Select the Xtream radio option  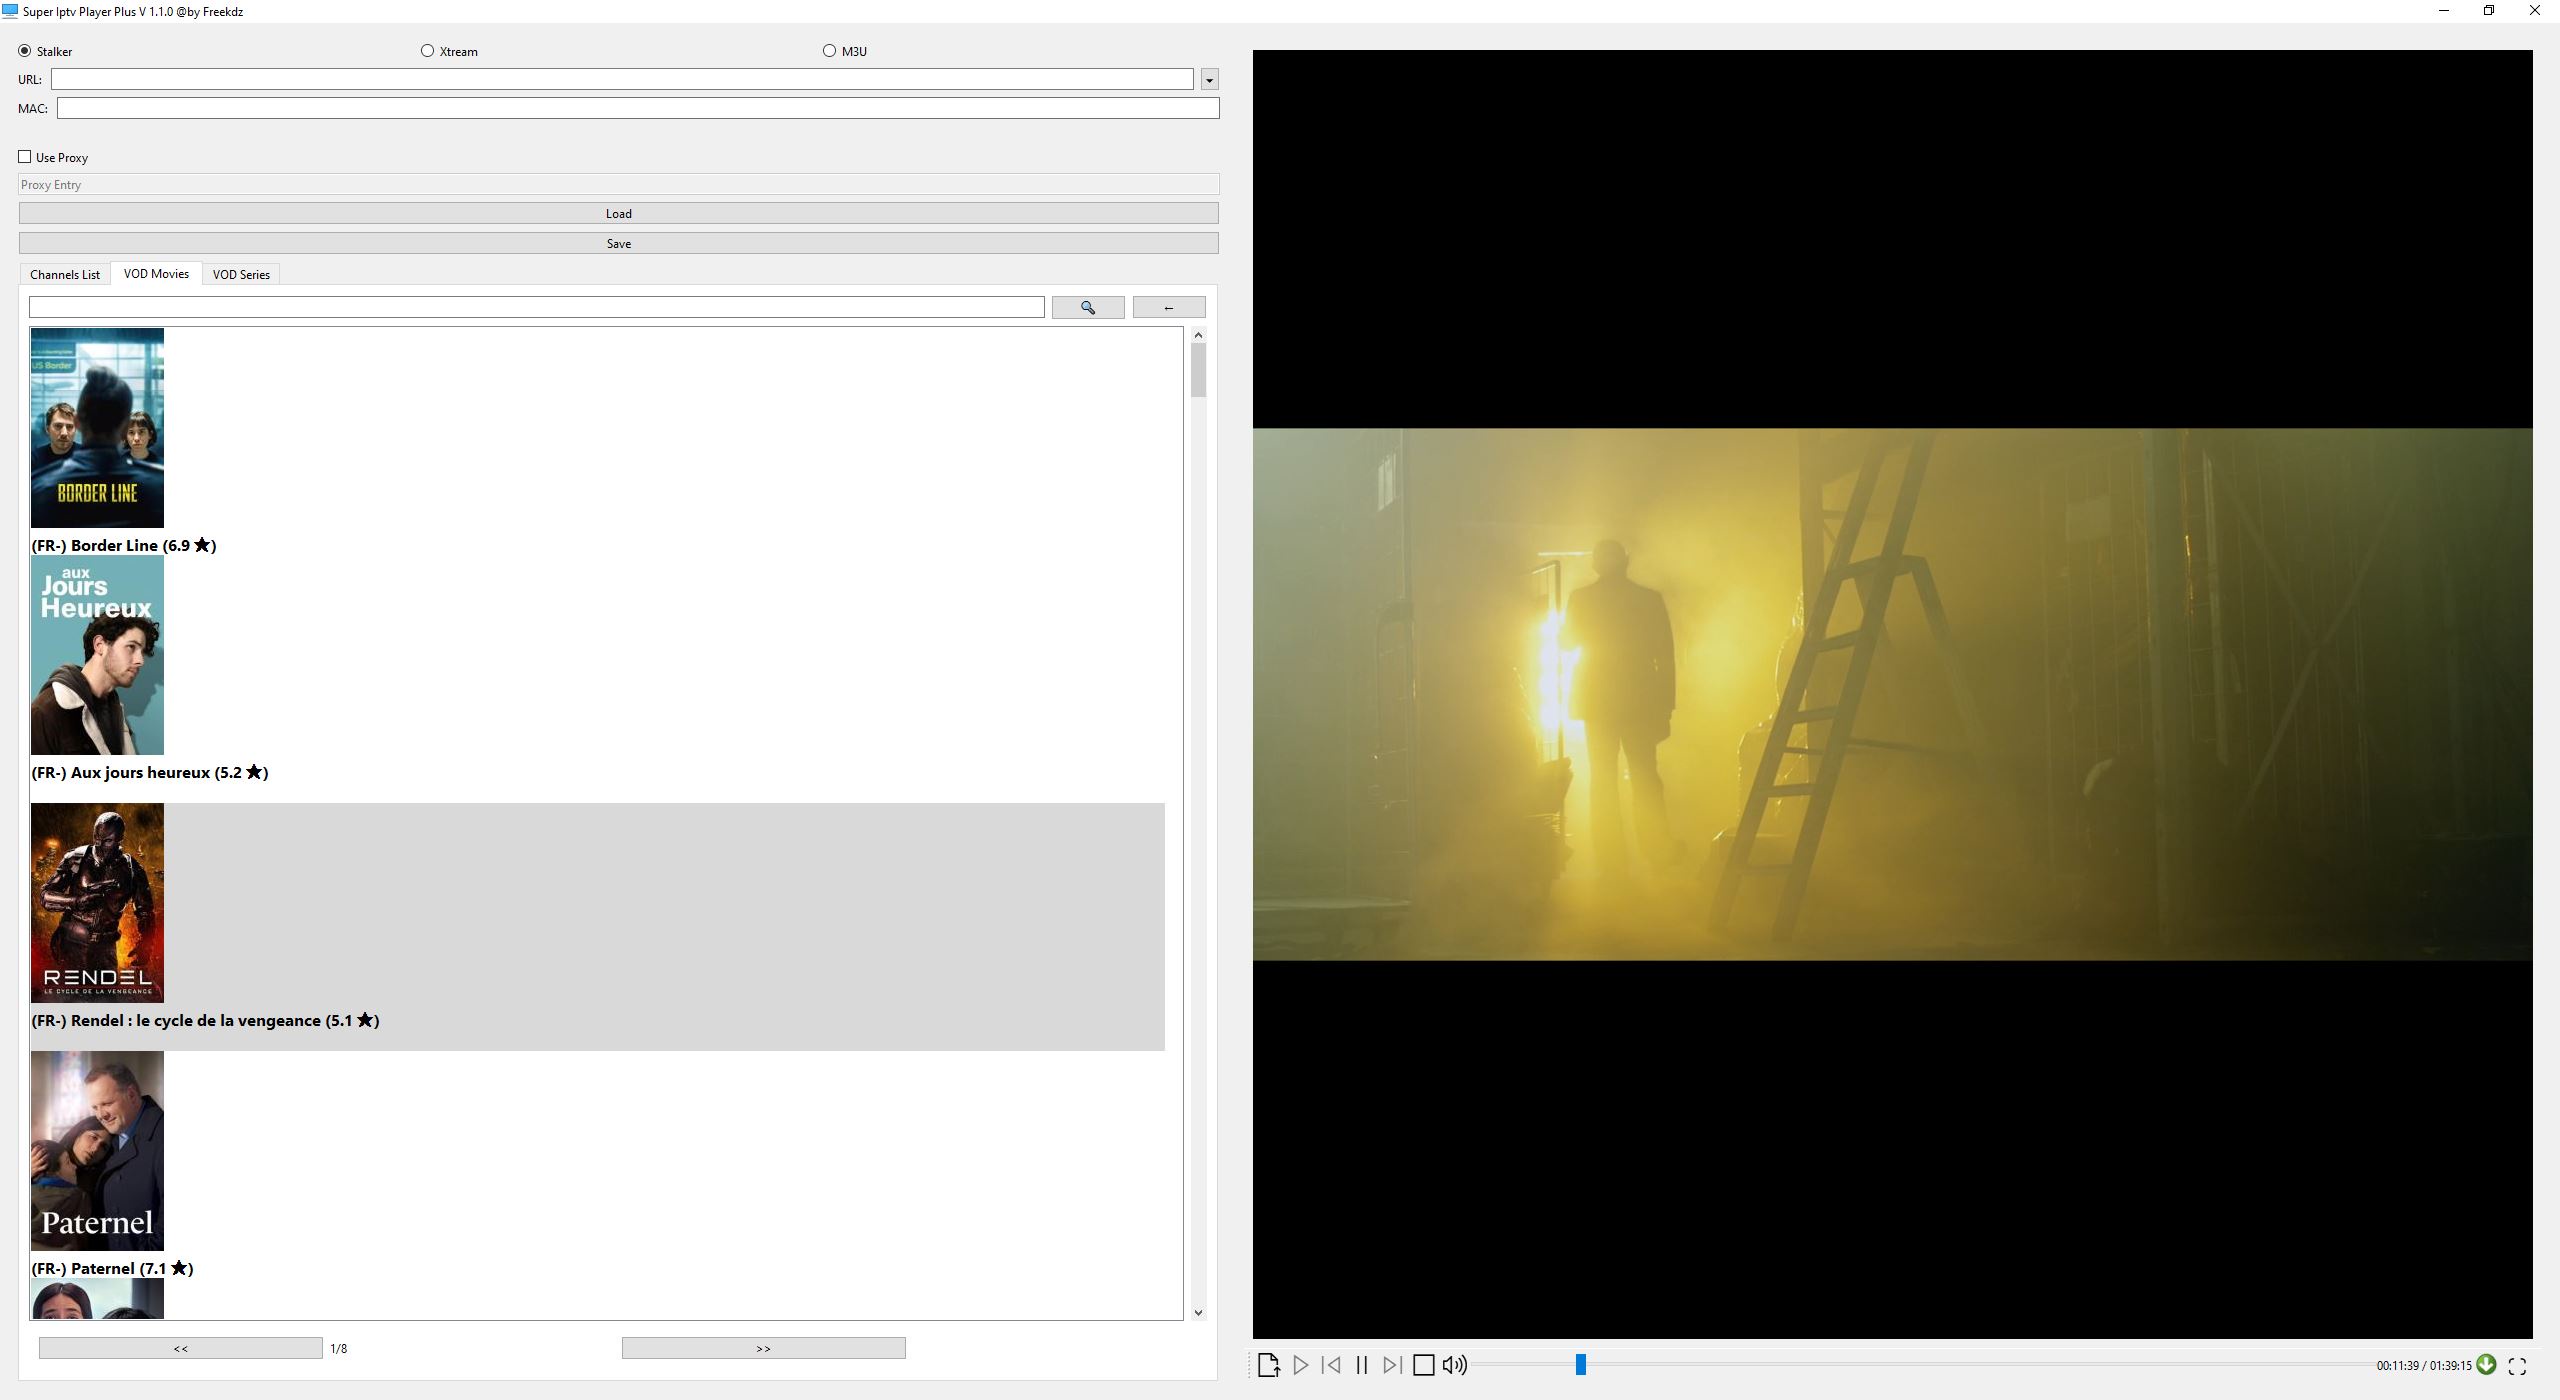(449, 51)
